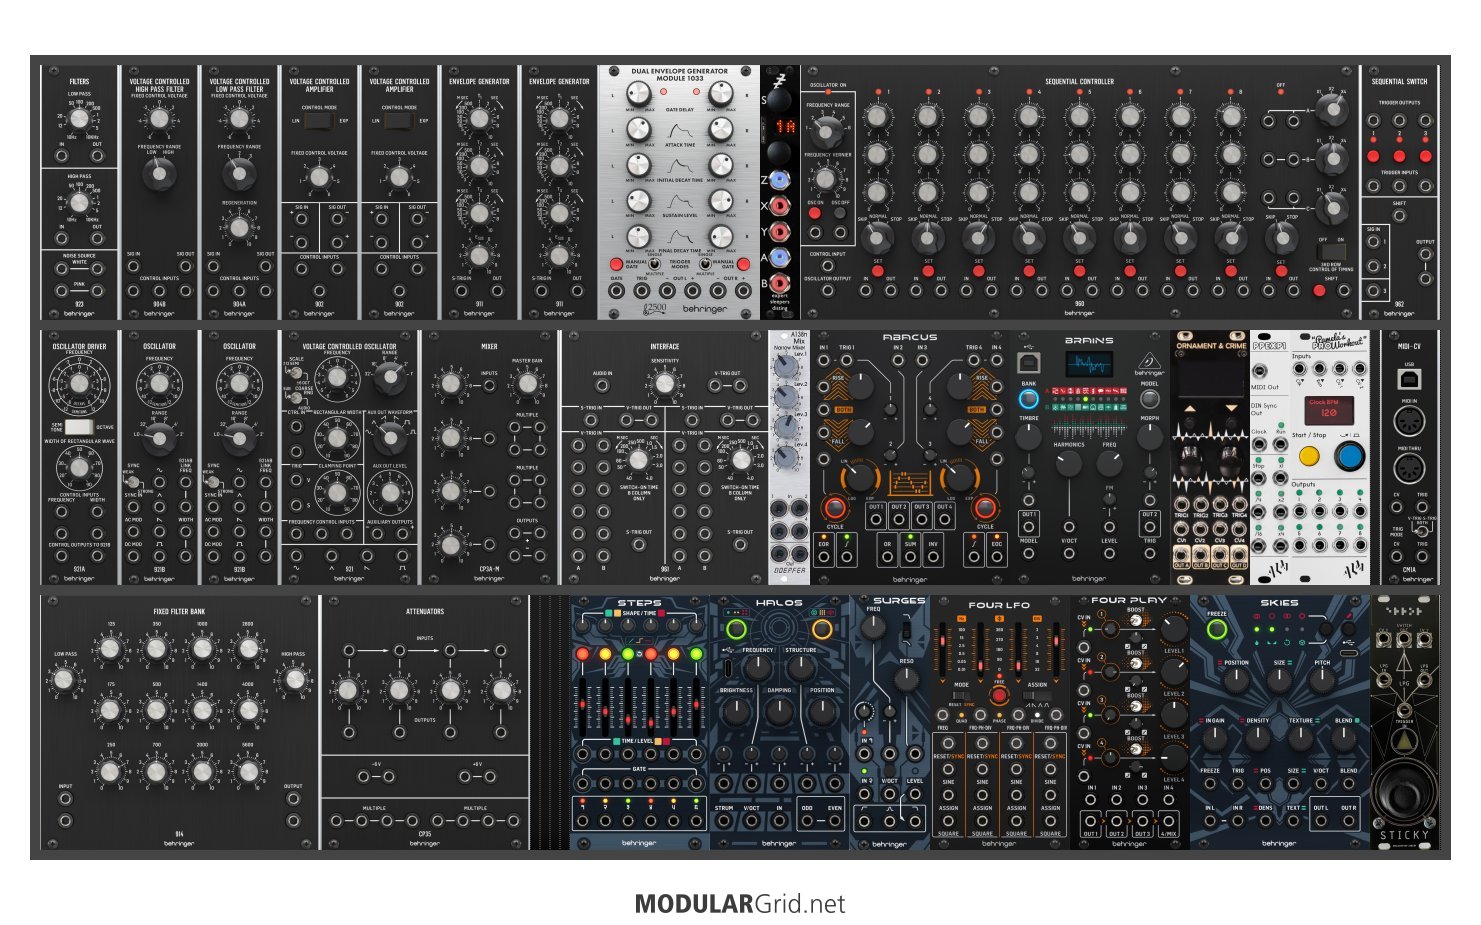
Task: Toggle the green FREEZE button on Skies
Action: 1217,630
